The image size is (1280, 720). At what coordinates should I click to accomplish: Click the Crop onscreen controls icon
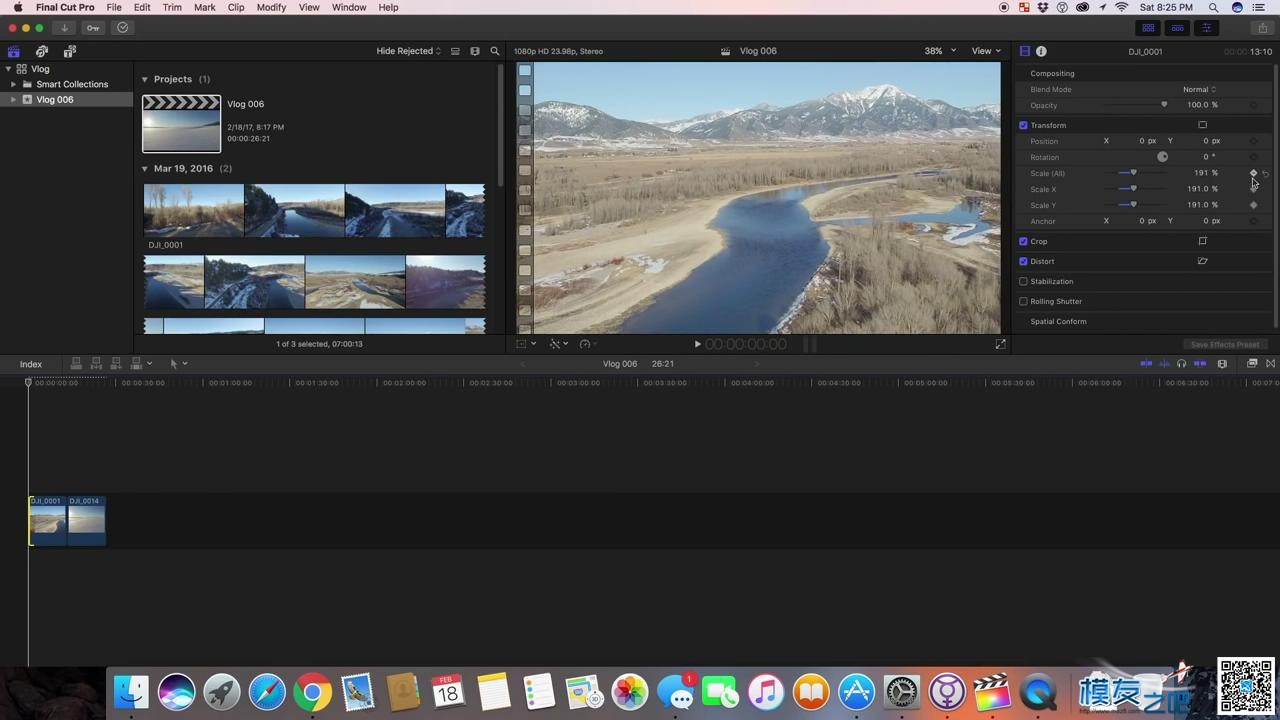tap(1203, 241)
